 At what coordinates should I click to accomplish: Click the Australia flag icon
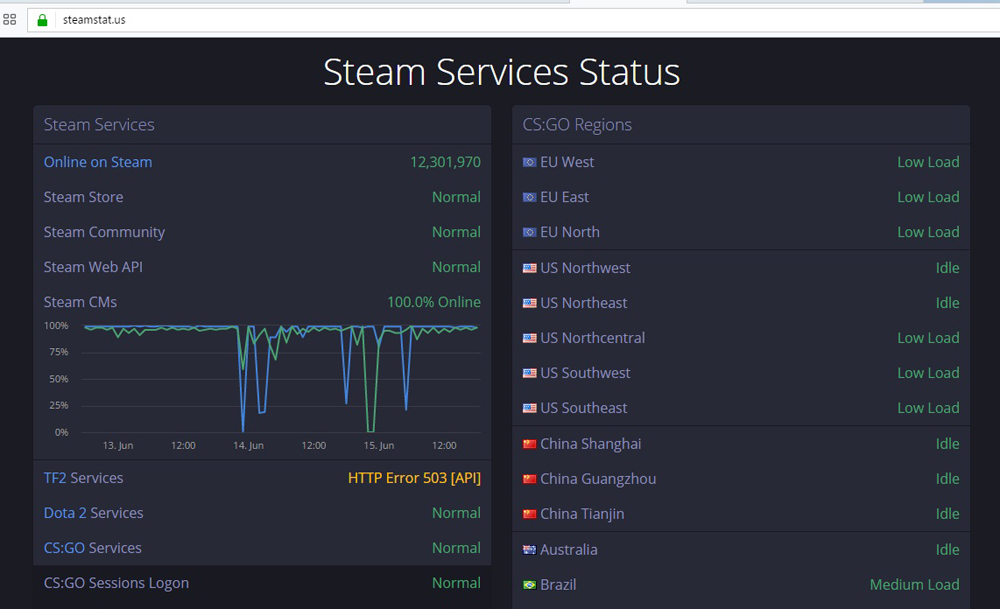529,550
